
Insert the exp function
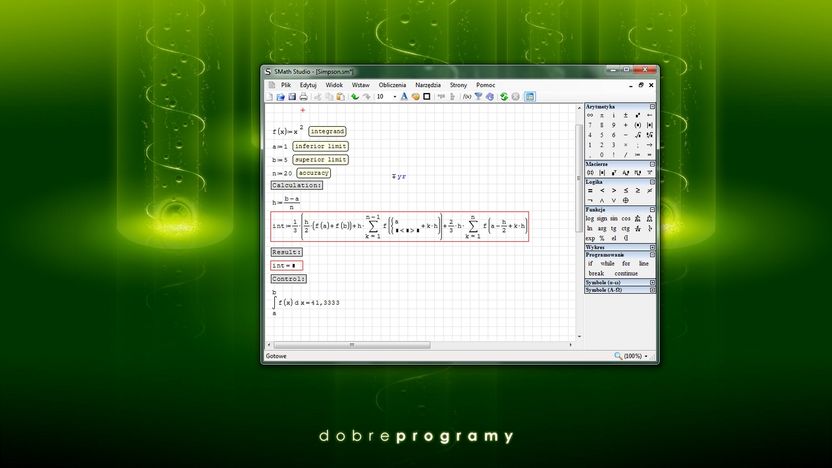click(590, 238)
